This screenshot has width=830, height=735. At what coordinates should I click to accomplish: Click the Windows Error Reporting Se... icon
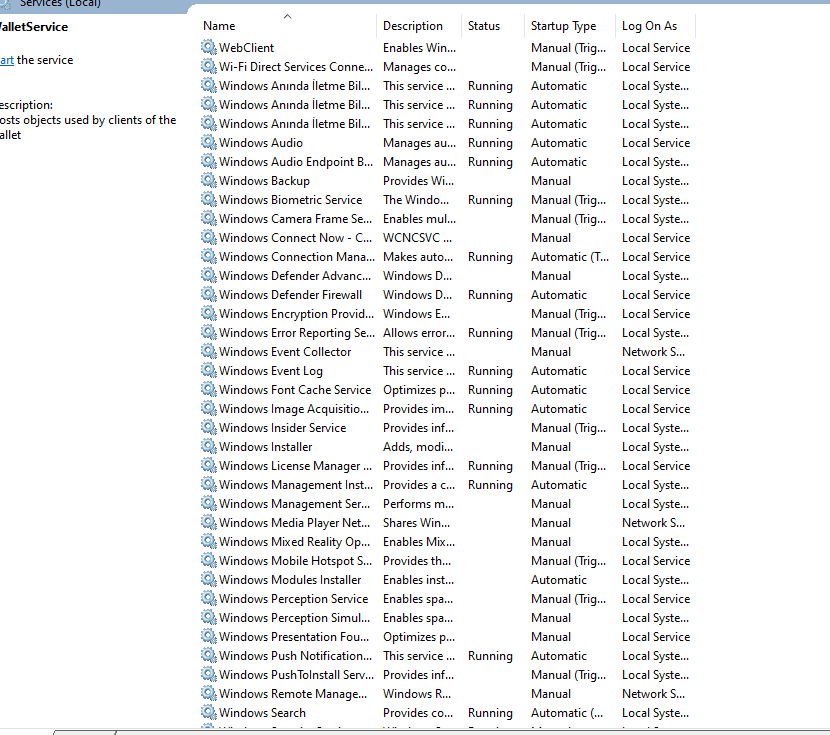tap(209, 333)
